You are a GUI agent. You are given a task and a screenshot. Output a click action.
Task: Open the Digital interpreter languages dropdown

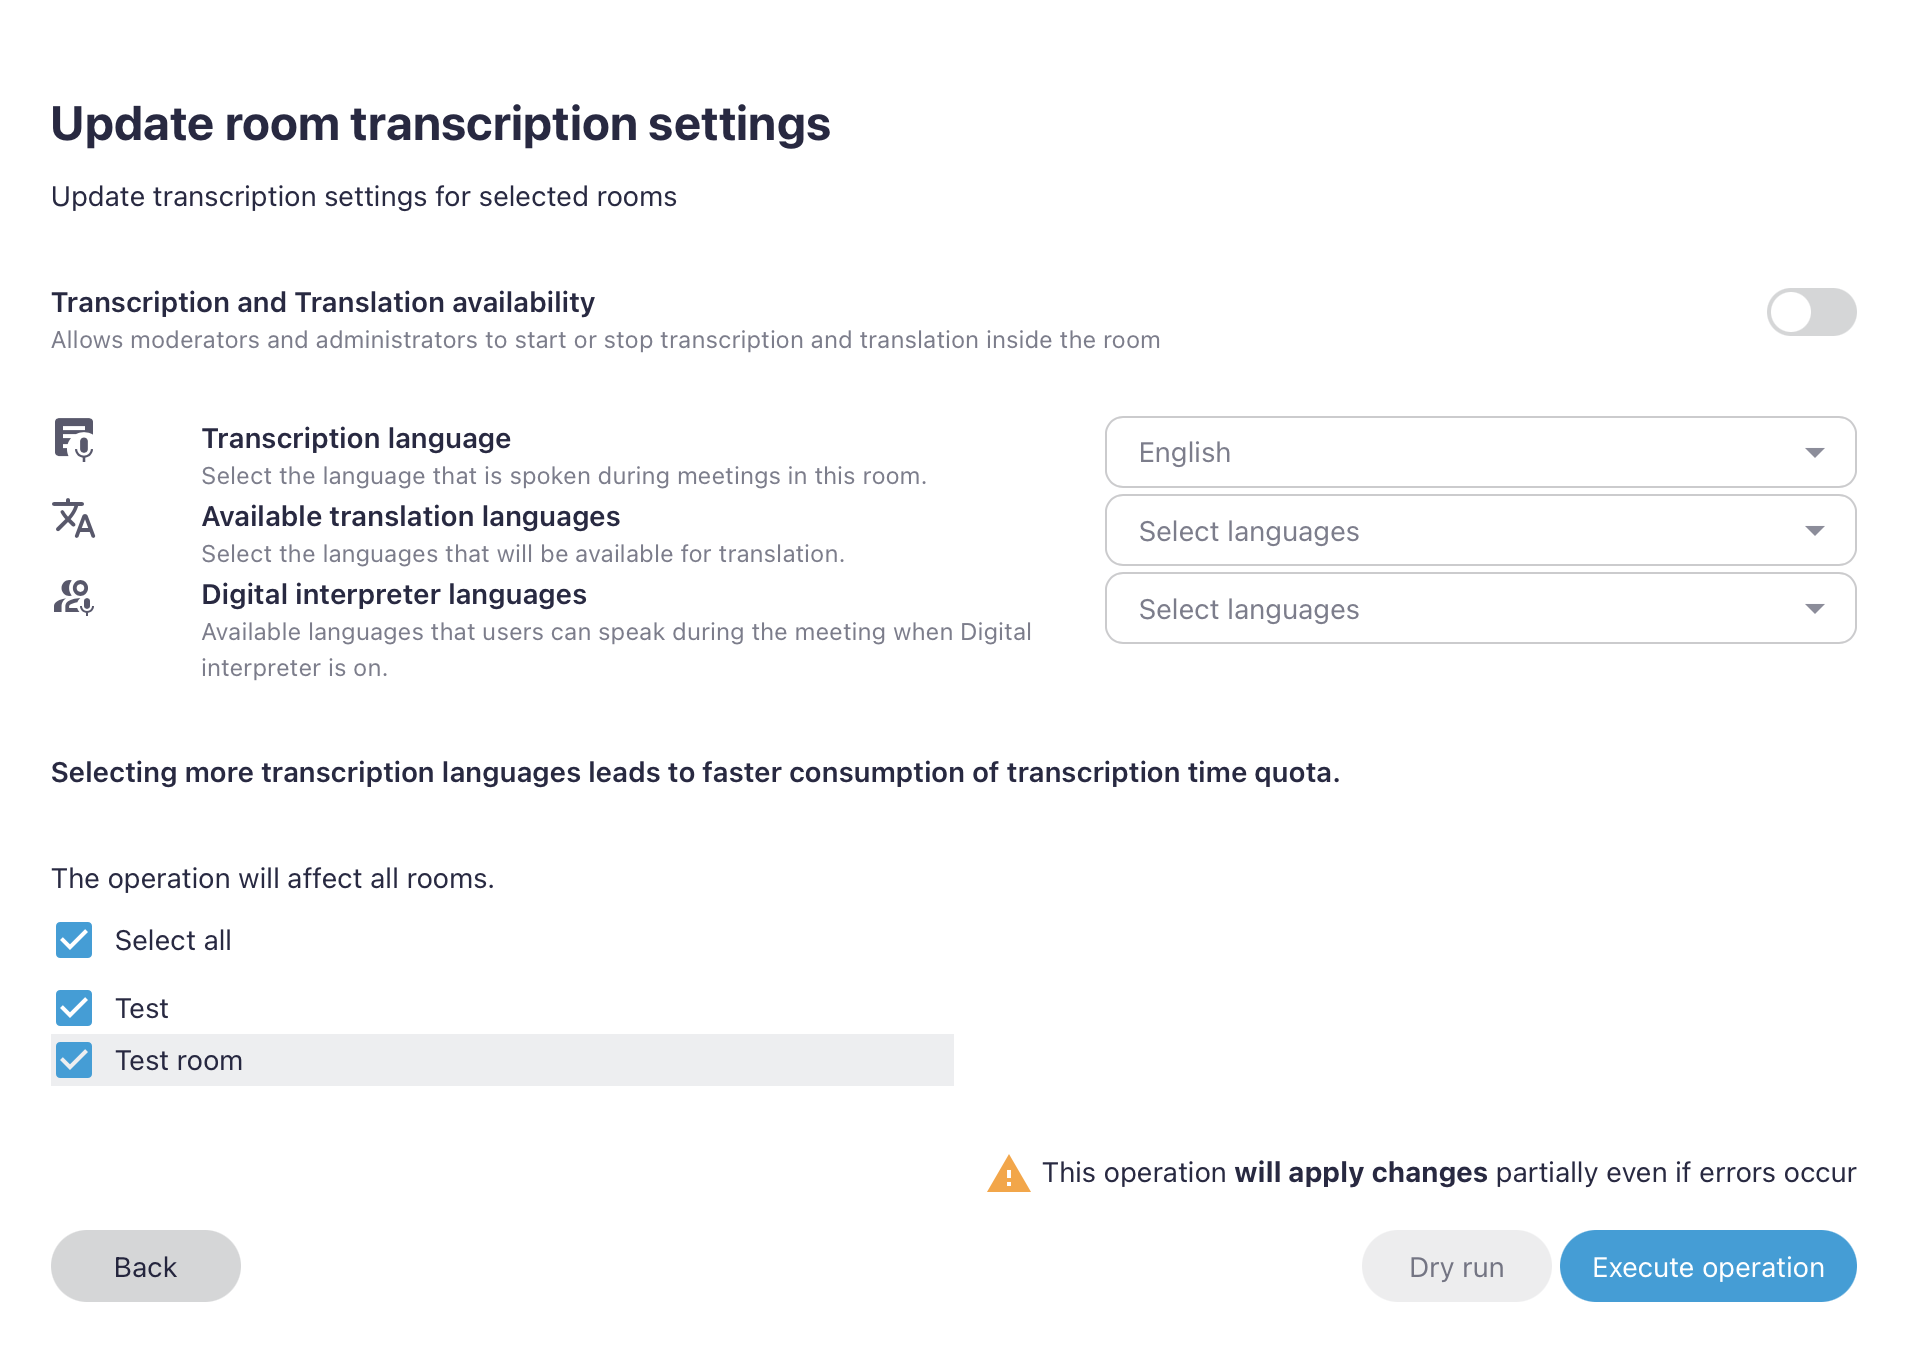tap(1480, 608)
